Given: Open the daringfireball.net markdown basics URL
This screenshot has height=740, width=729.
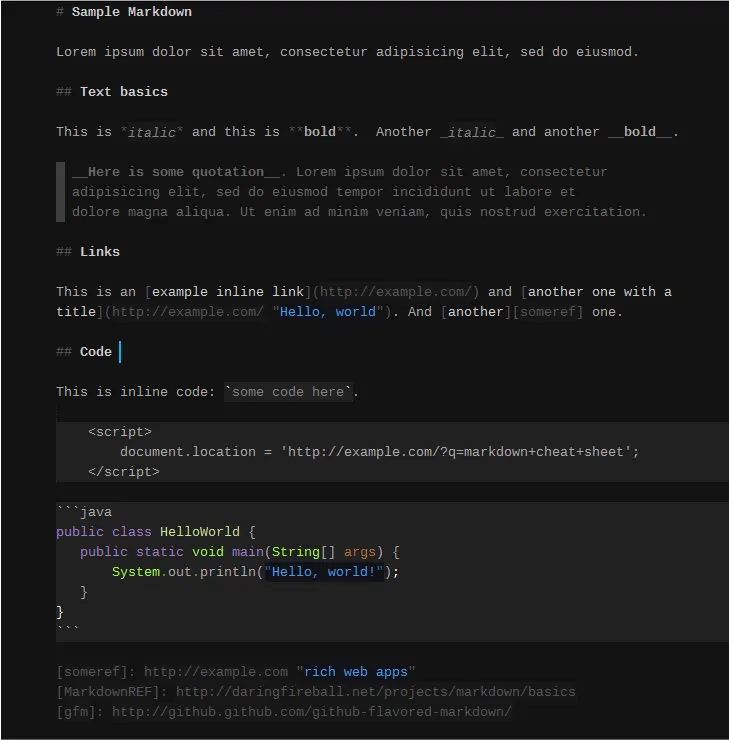Looking at the screenshot, I should pyautogui.click(x=375, y=692).
